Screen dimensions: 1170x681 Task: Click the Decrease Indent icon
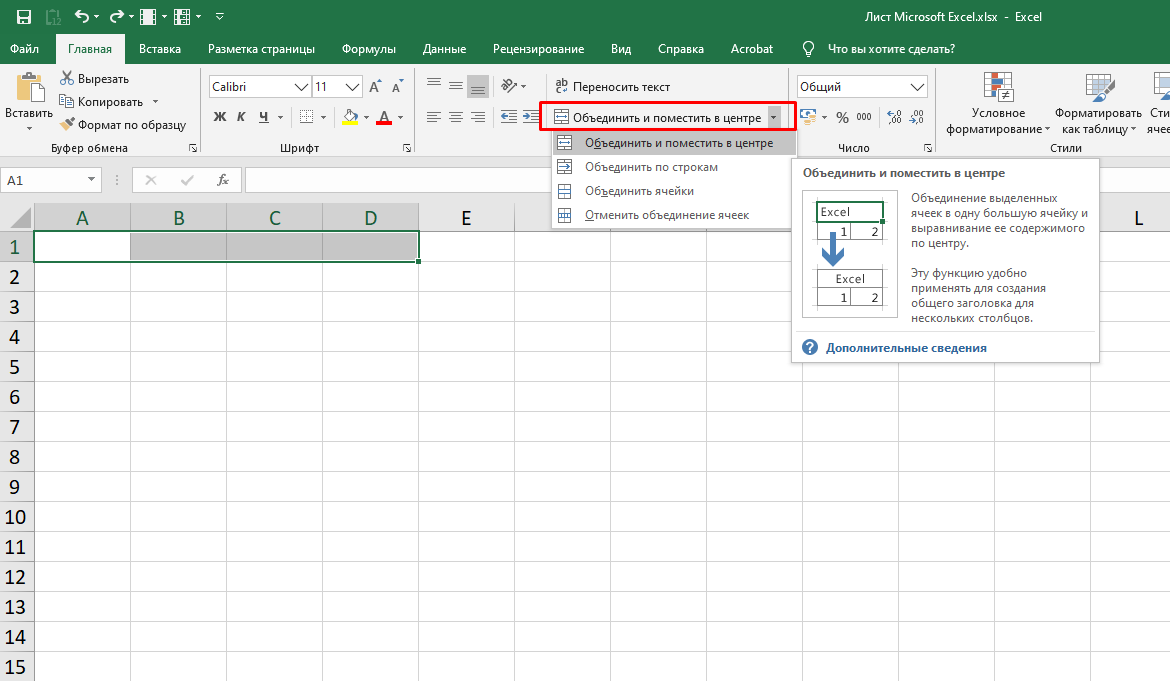pyautogui.click(x=509, y=117)
